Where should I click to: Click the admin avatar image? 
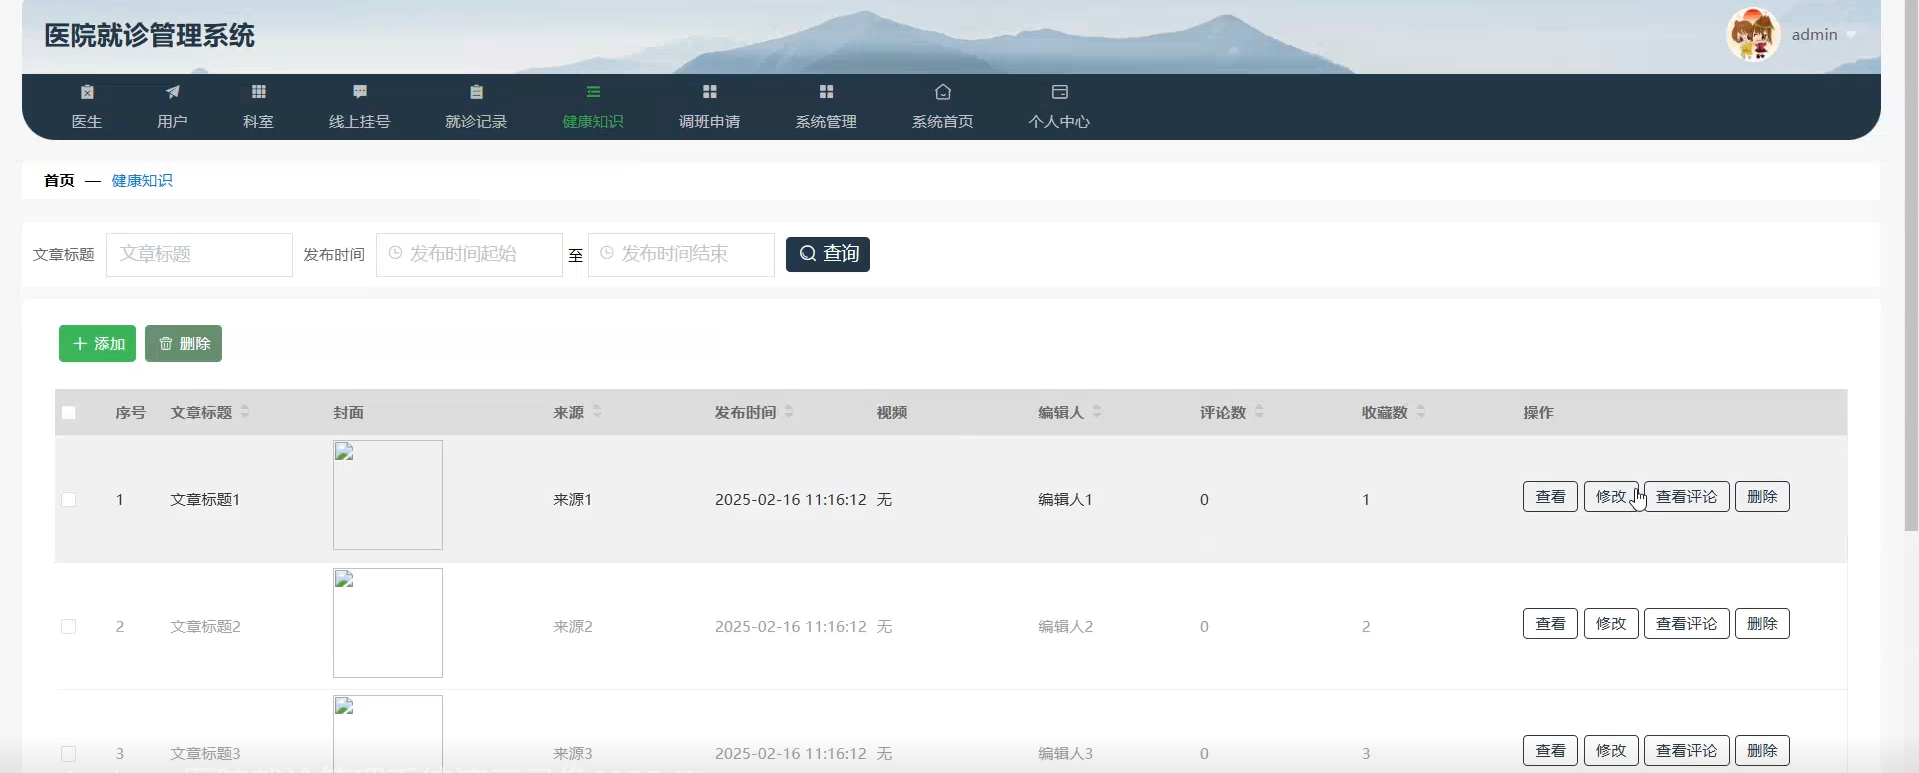pyautogui.click(x=1753, y=34)
